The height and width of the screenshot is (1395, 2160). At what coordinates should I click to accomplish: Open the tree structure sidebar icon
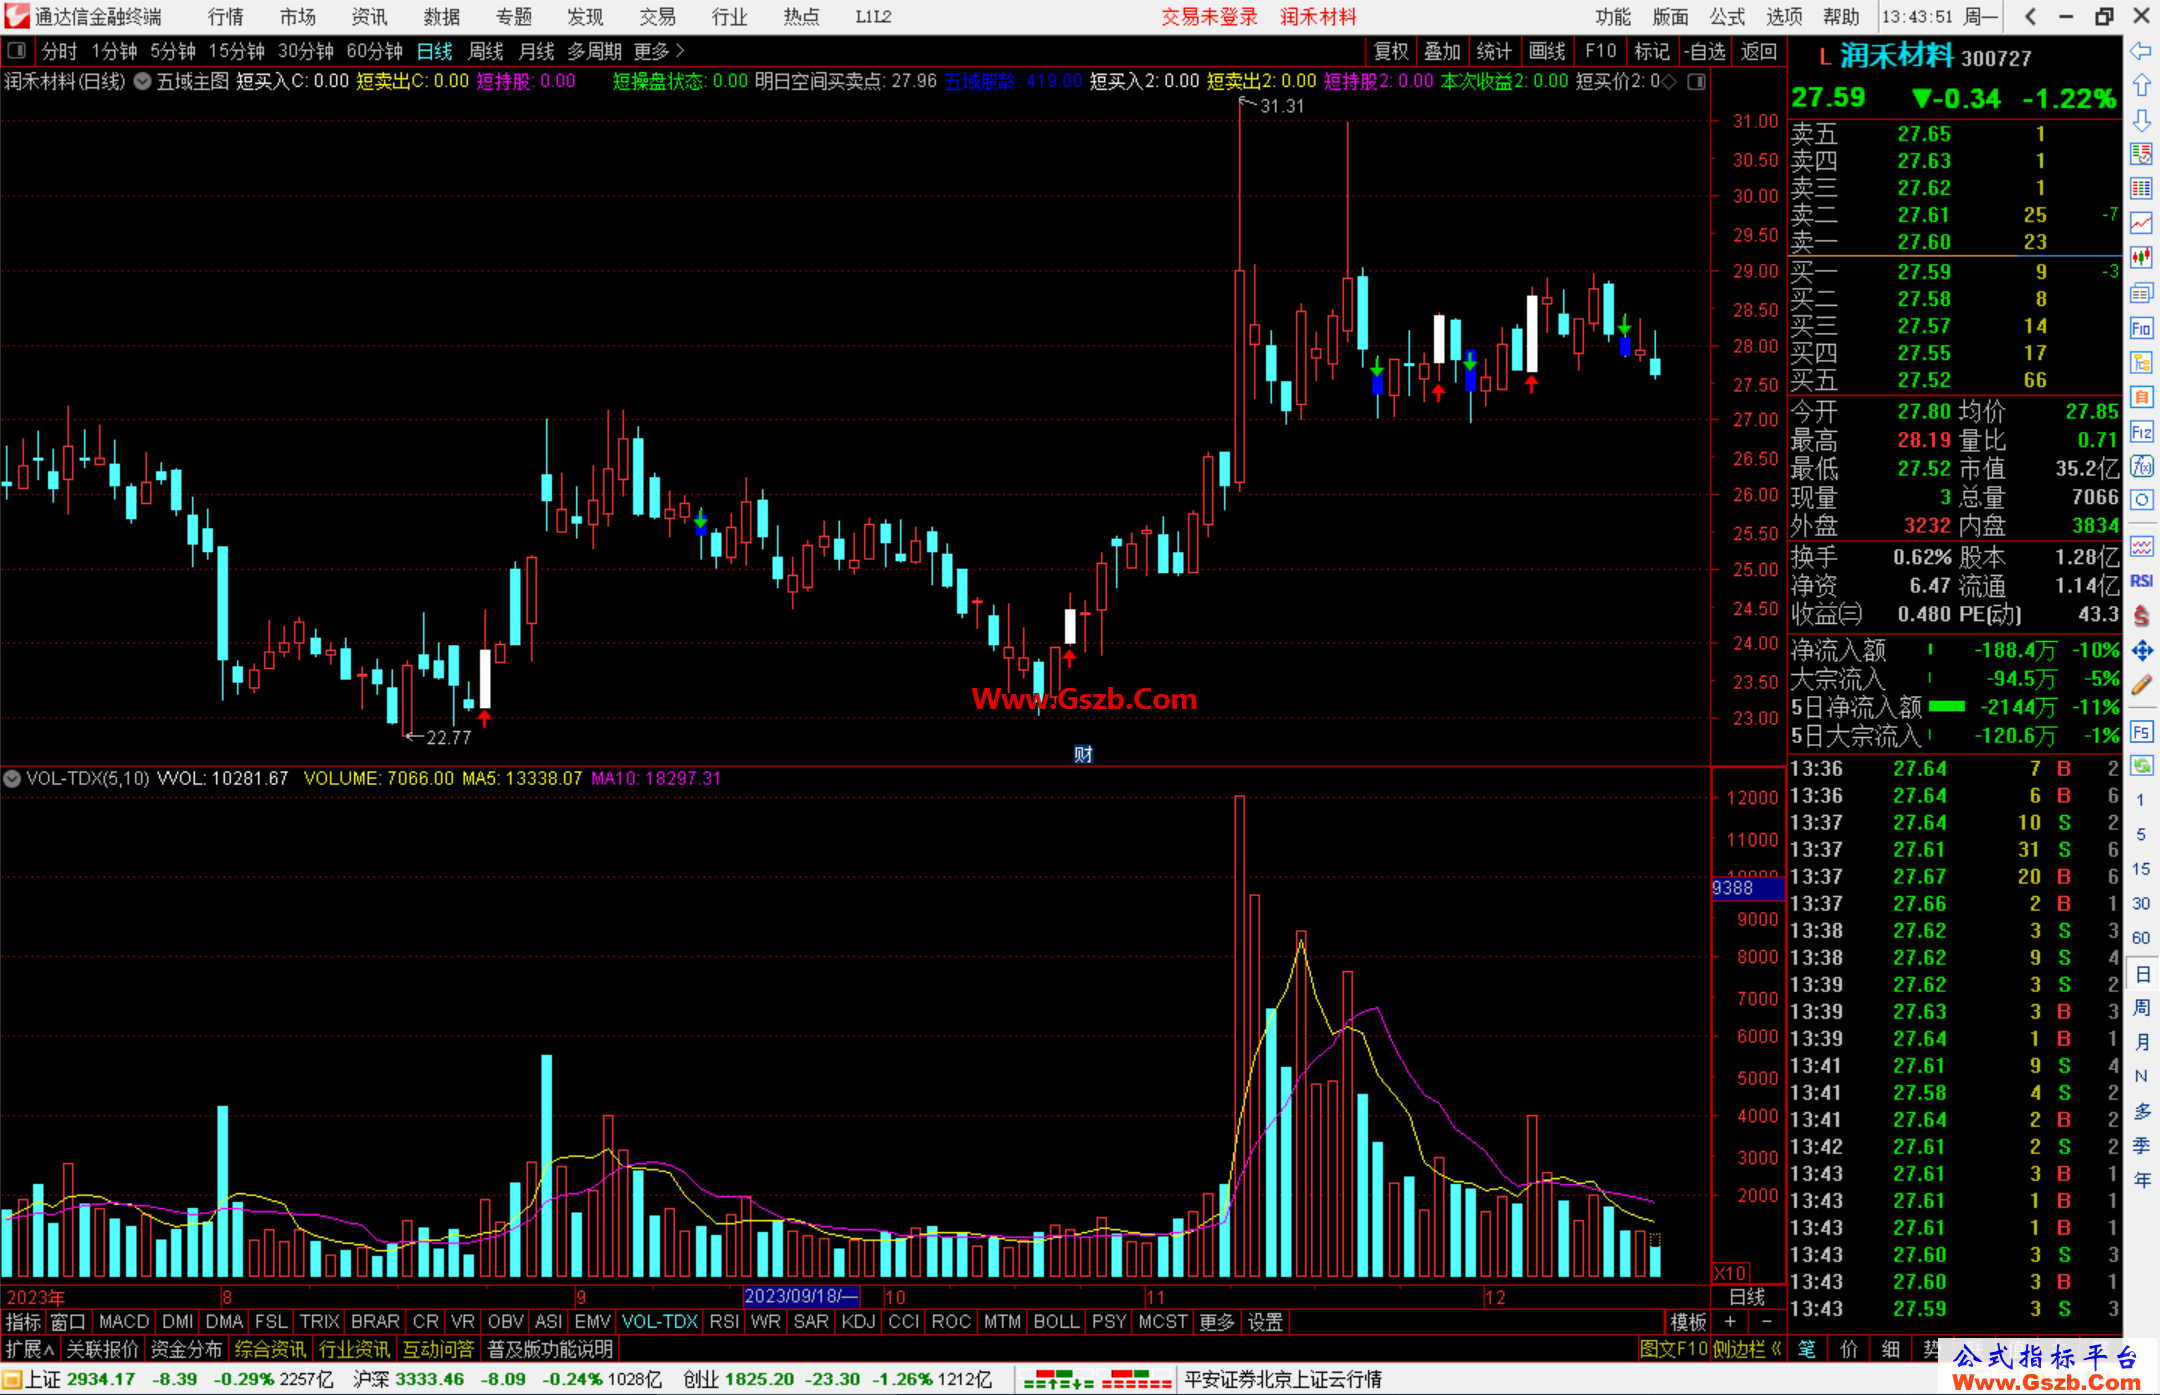click(x=2141, y=362)
